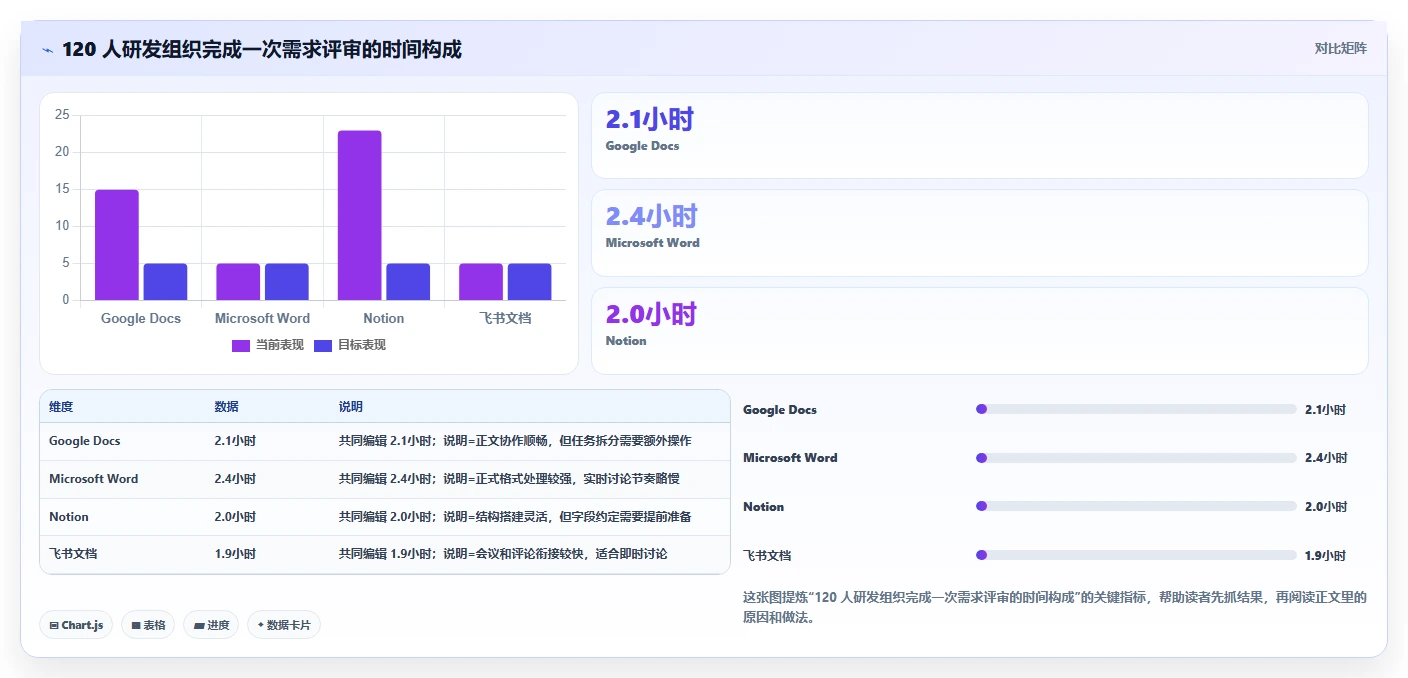Image resolution: width=1408 pixels, height=678 pixels.
Task: Click the 正文协作顺畅 description in Google Docs row
Action: [x=515, y=441]
